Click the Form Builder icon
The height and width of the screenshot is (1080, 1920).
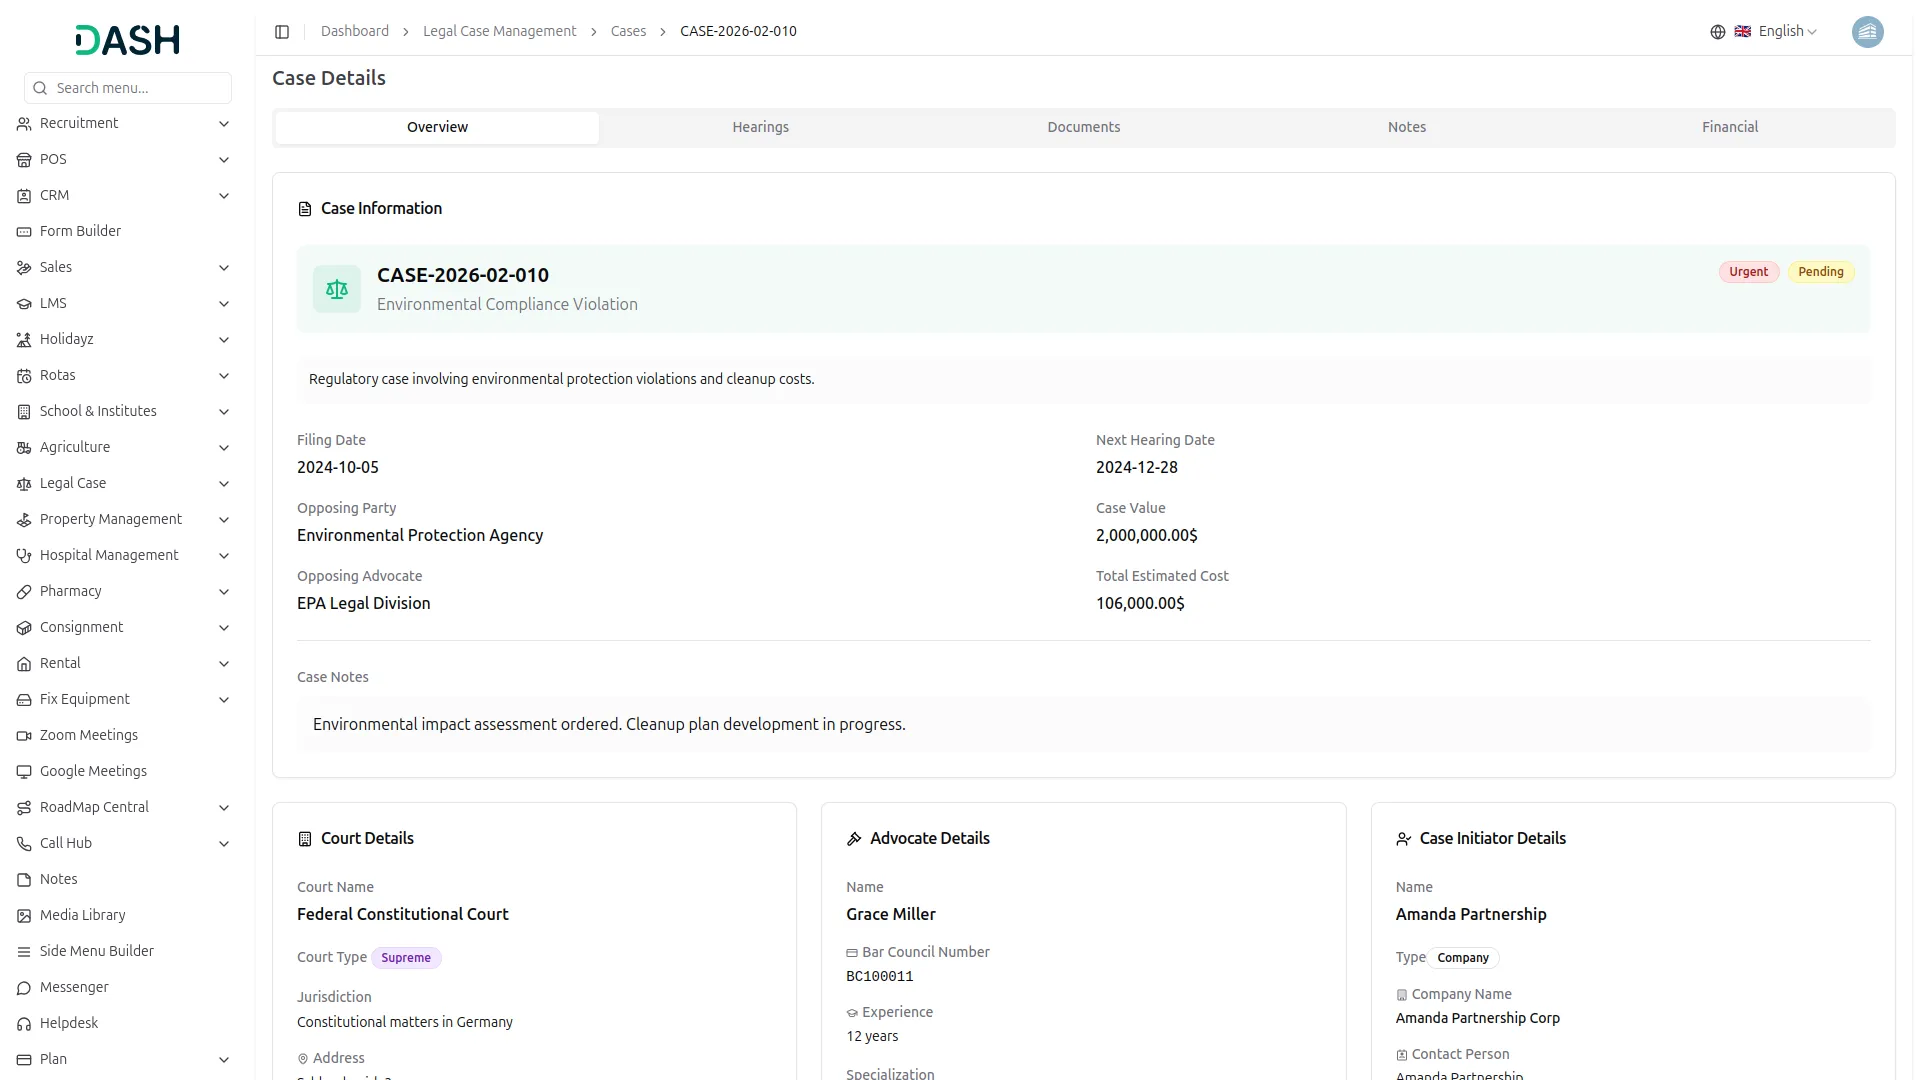coord(23,231)
